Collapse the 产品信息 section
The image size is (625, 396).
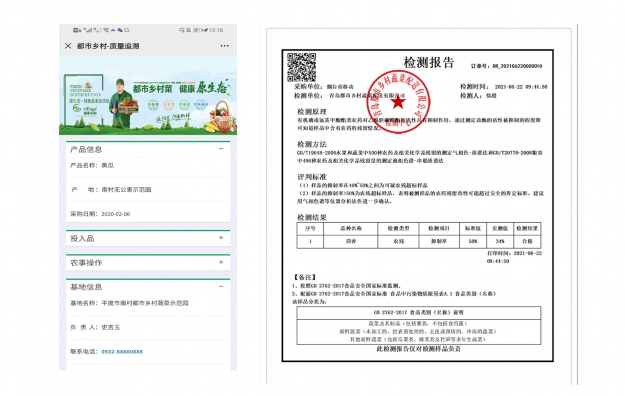click(x=221, y=149)
